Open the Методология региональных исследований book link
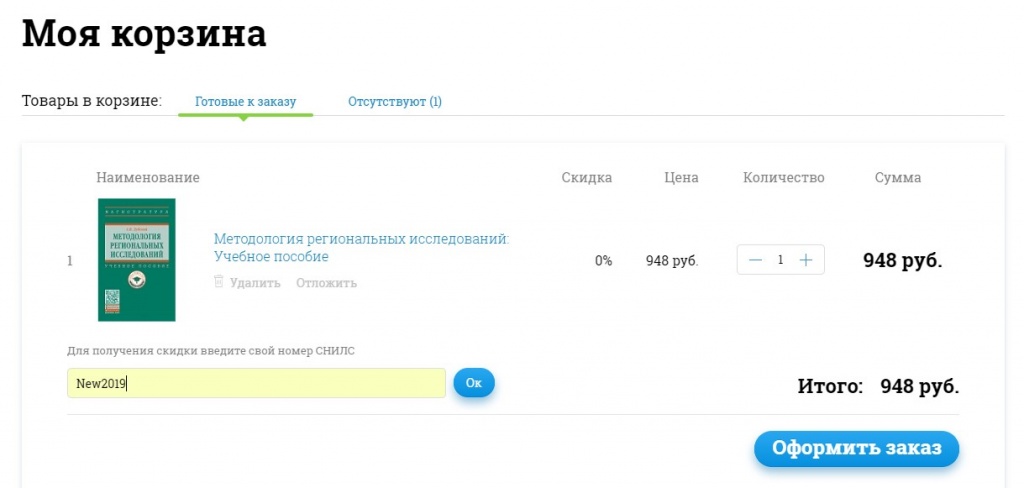 point(361,248)
